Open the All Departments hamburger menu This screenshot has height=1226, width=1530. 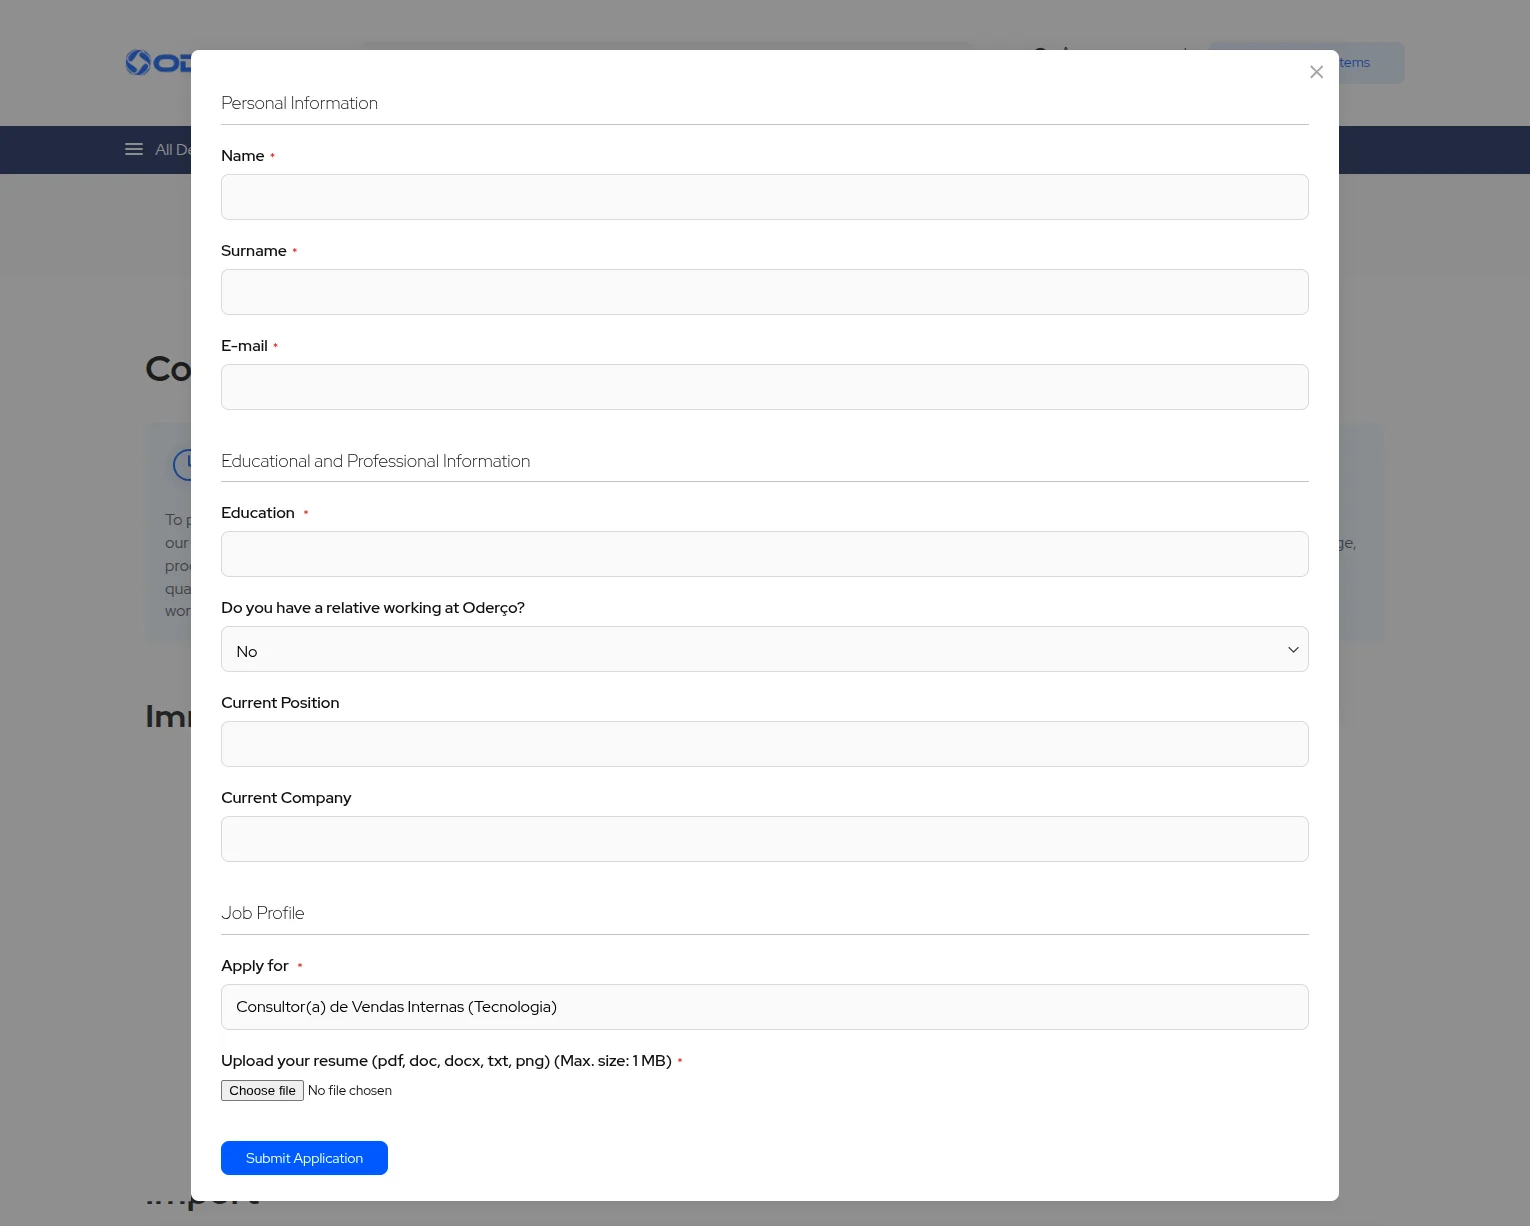pyautogui.click(x=134, y=149)
